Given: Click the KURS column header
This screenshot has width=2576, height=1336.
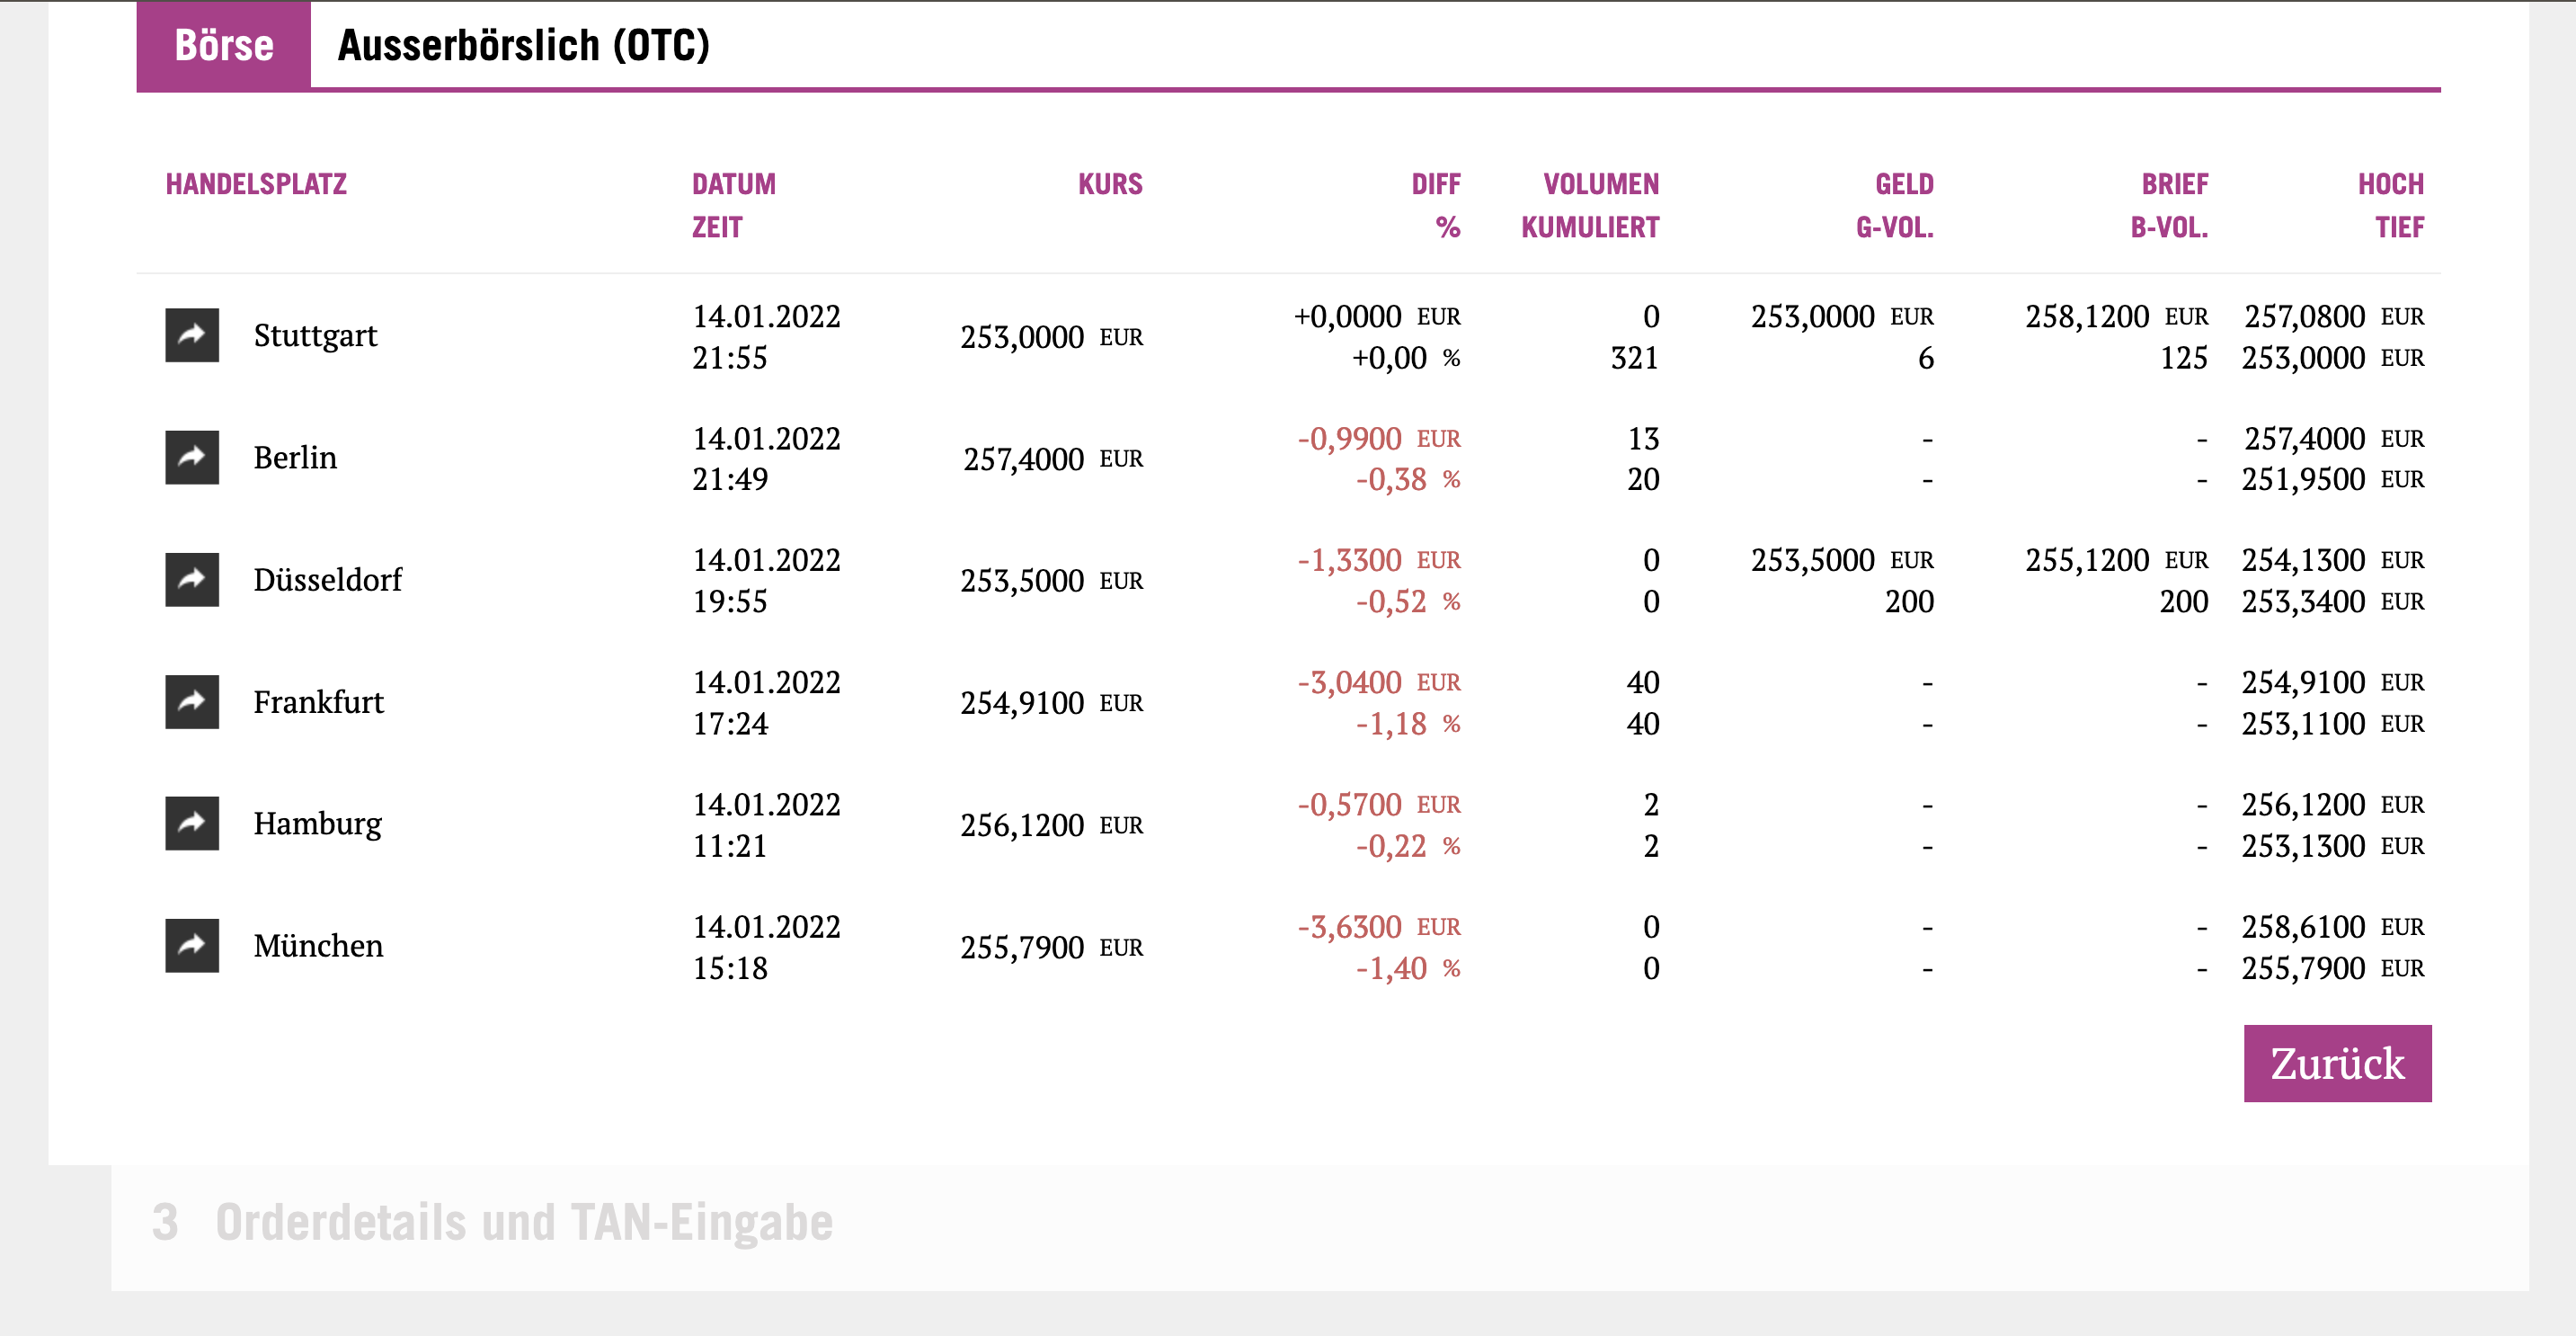Looking at the screenshot, I should (x=1109, y=184).
